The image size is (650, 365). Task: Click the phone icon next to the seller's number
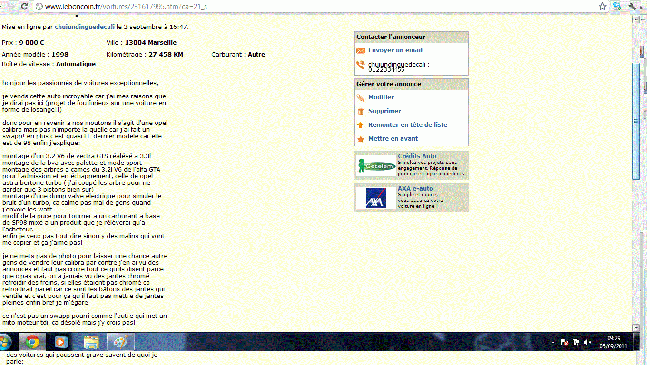360,65
